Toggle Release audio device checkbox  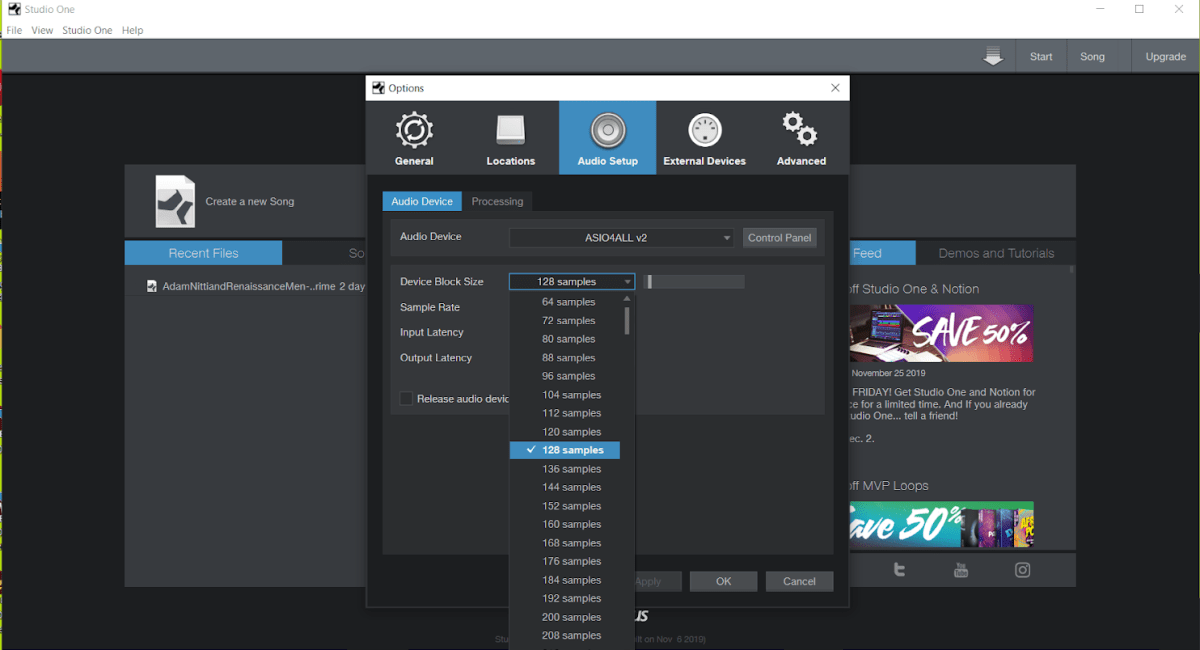(x=406, y=398)
